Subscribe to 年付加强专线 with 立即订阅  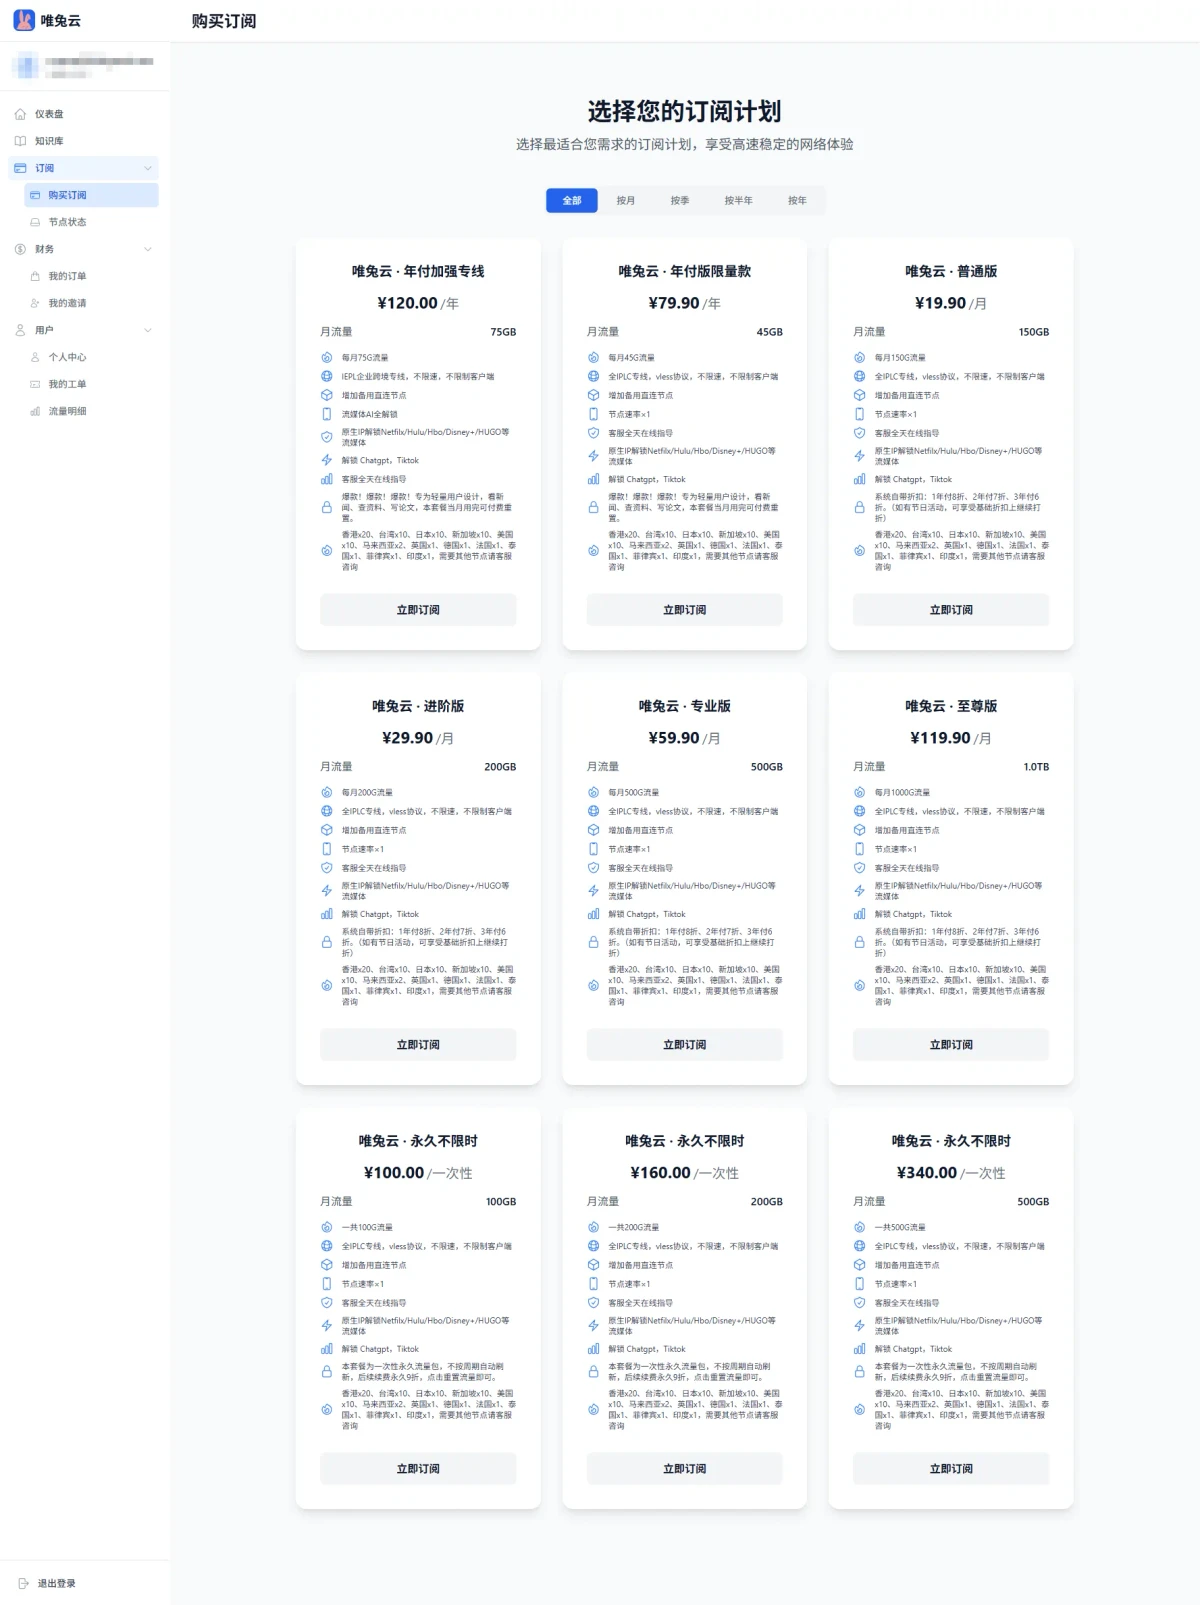point(418,610)
